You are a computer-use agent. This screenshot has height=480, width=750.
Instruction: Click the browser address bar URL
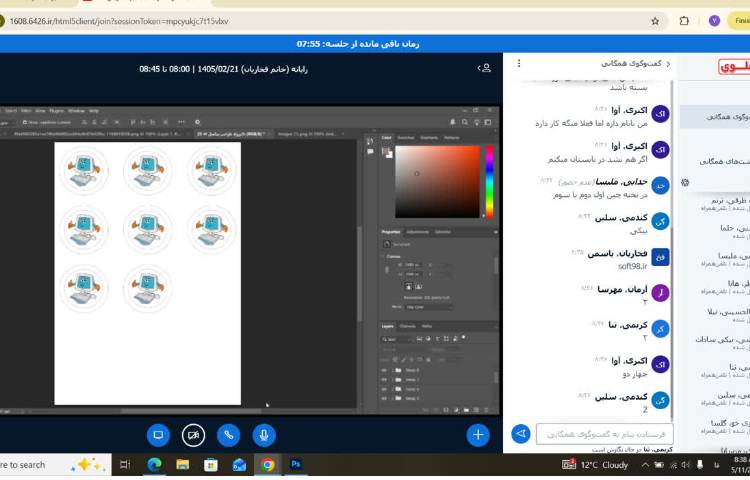tap(119, 21)
